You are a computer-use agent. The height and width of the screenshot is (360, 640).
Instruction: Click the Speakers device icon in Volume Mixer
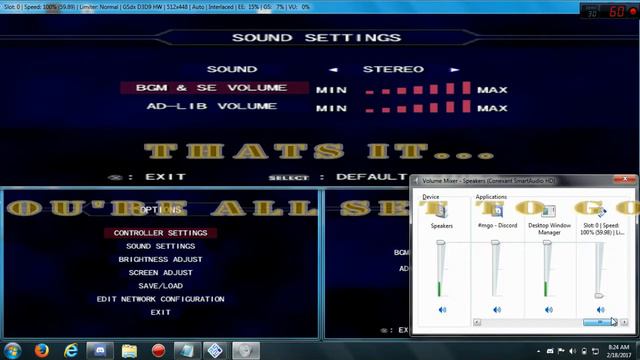coord(441,211)
